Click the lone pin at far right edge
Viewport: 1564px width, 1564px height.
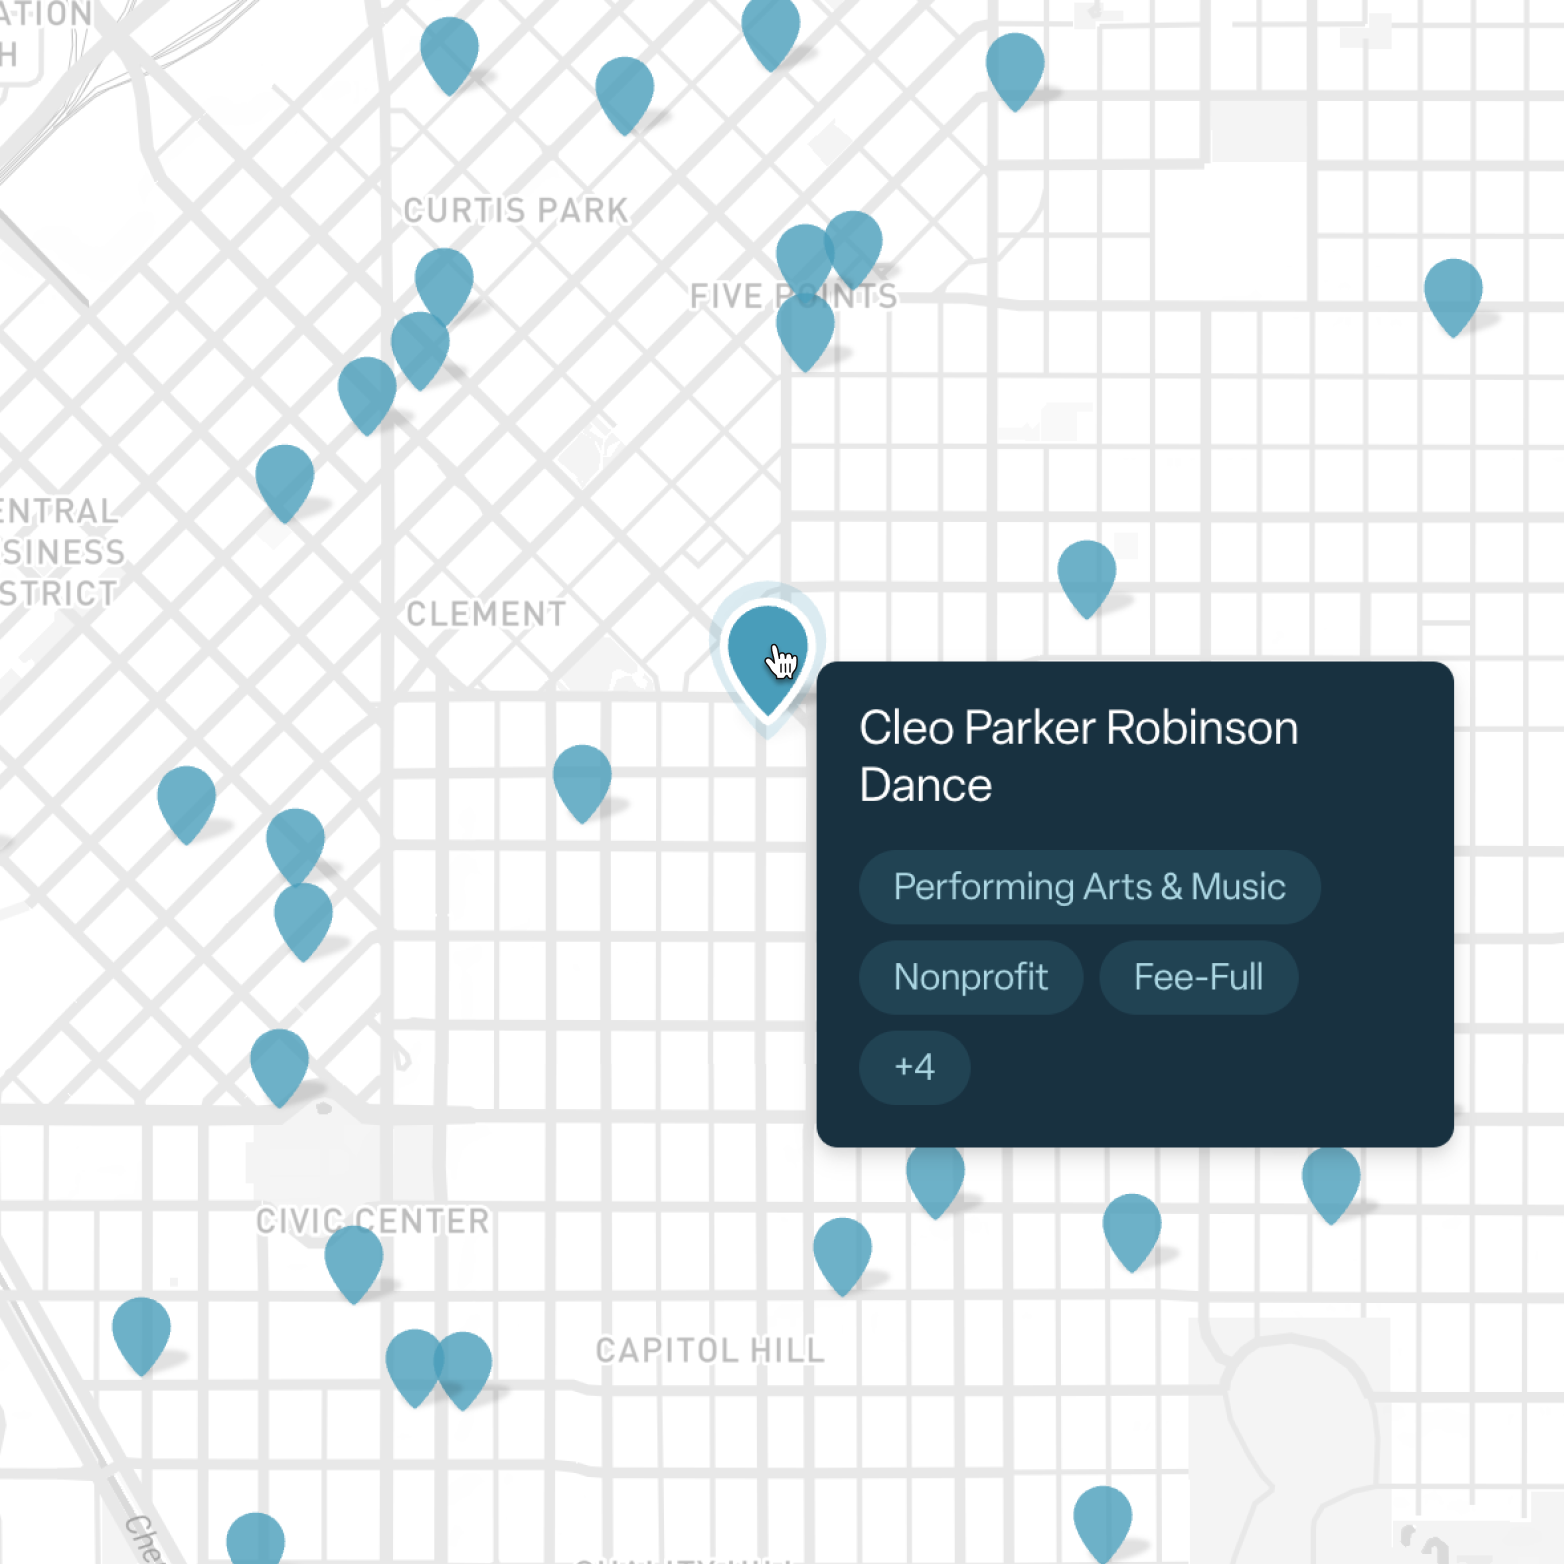[x=1453, y=297]
